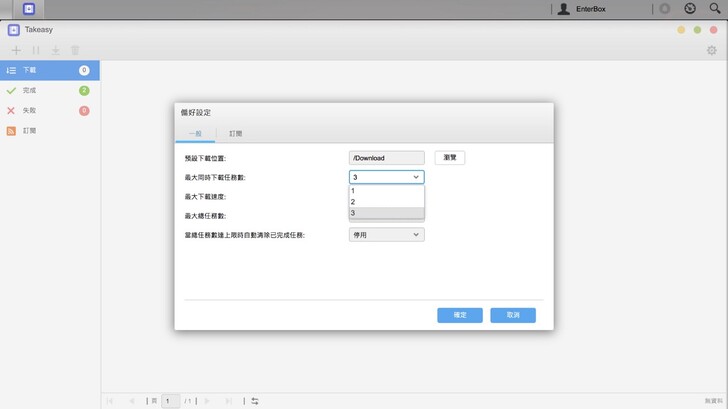Click the notification circle icon in the top bar
Viewport: 728px width, 409px height.
665,9
